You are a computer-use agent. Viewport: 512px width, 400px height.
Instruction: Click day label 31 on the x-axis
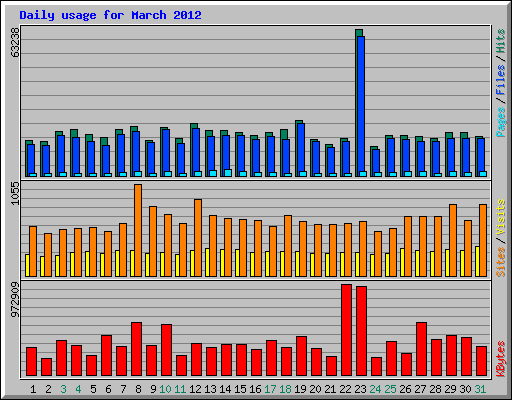click(480, 389)
